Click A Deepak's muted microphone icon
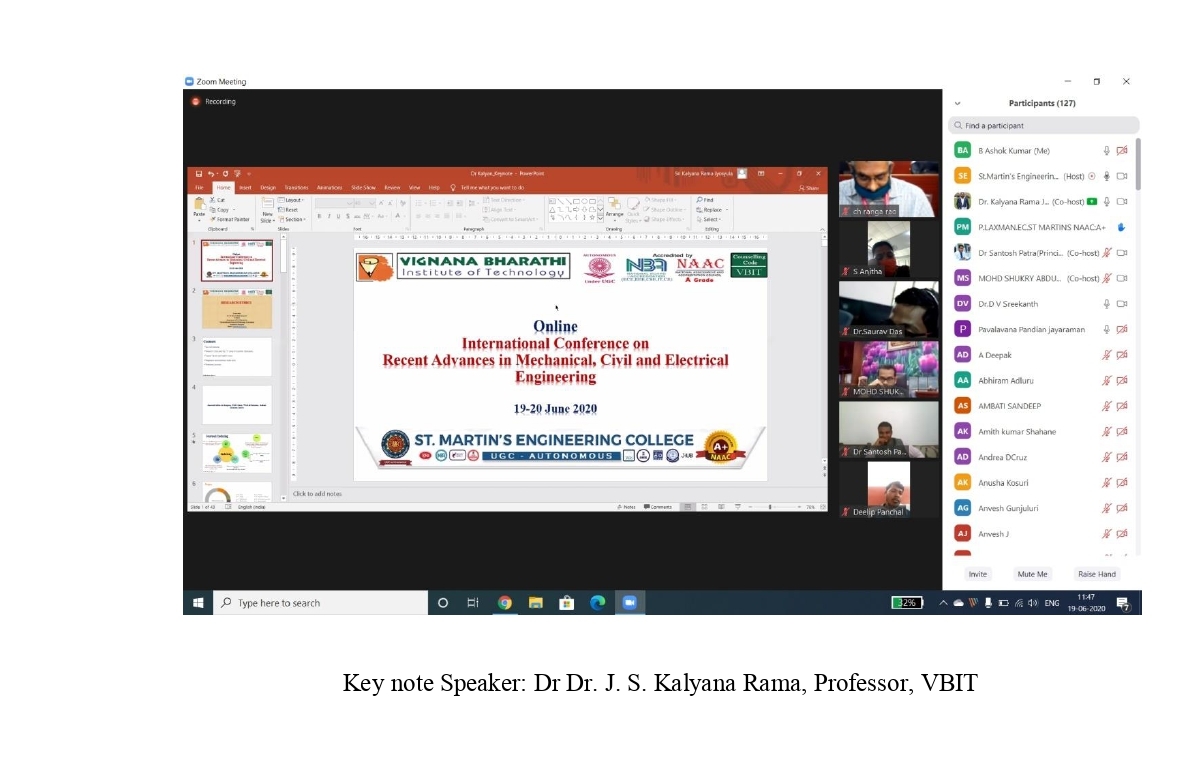This screenshot has width=1192, height=771. coord(1107,355)
